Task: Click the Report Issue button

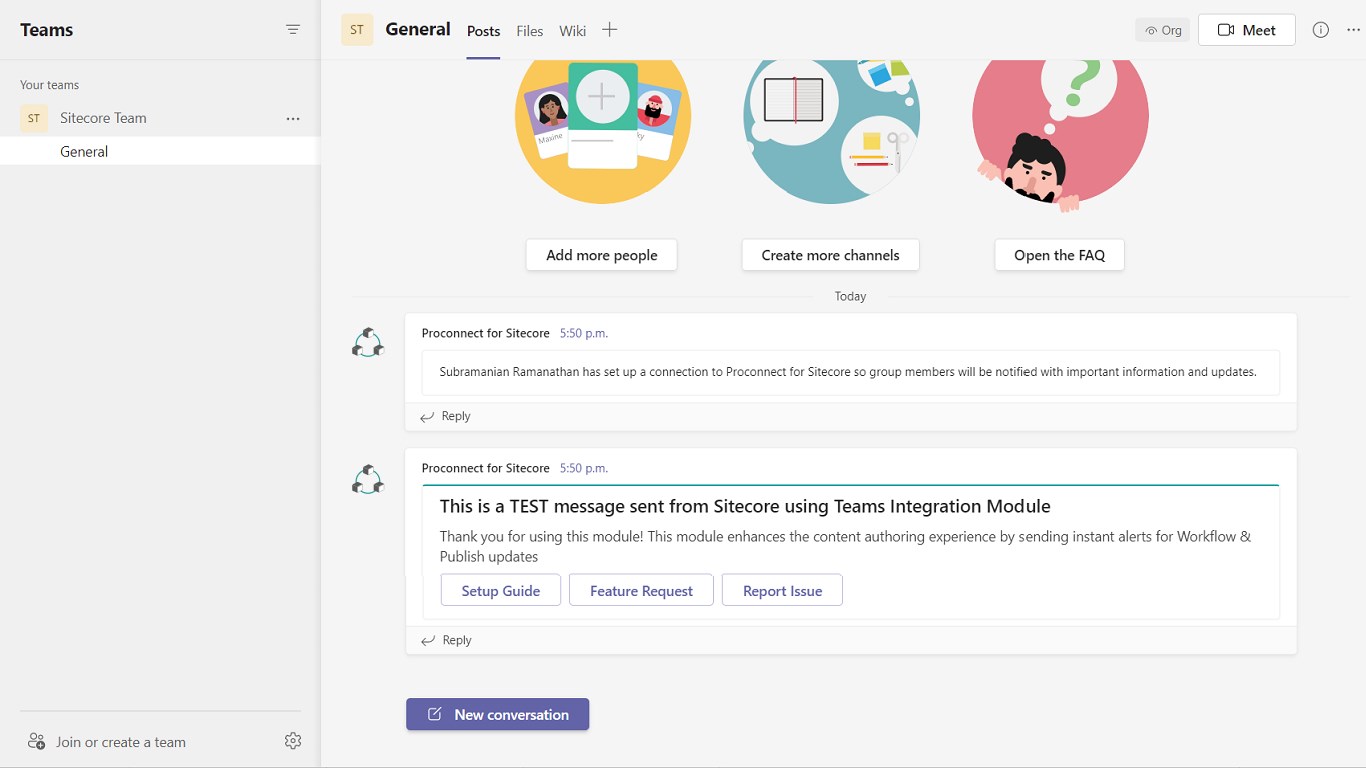Action: coord(782,590)
